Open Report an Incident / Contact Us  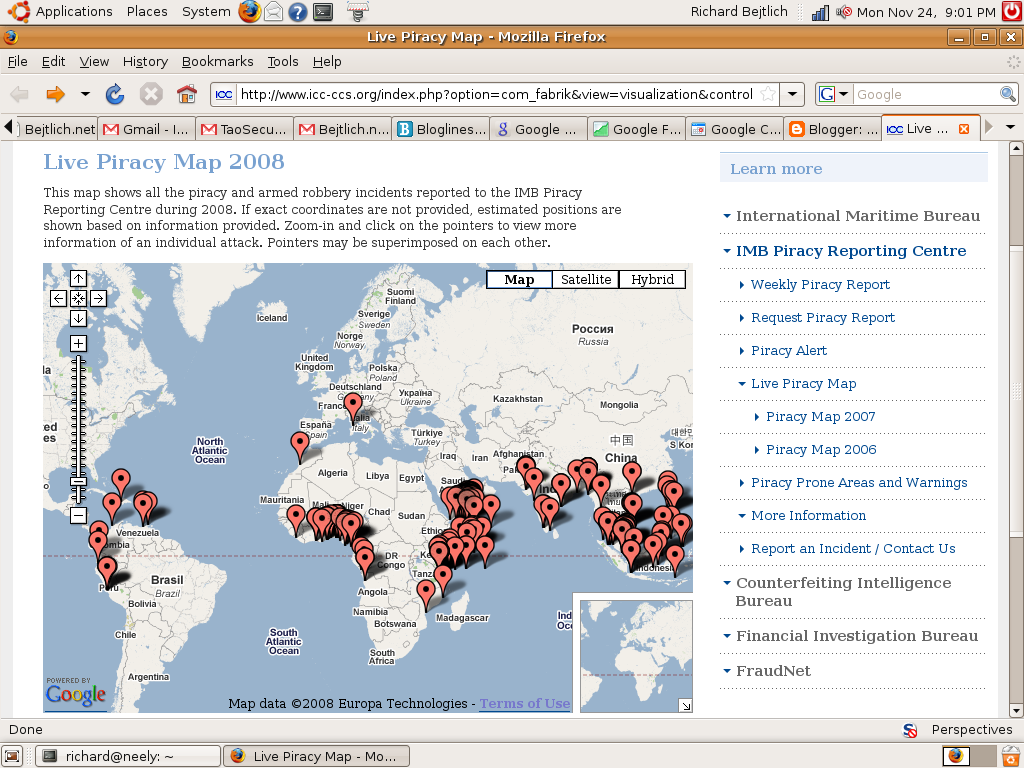pyautogui.click(x=853, y=549)
